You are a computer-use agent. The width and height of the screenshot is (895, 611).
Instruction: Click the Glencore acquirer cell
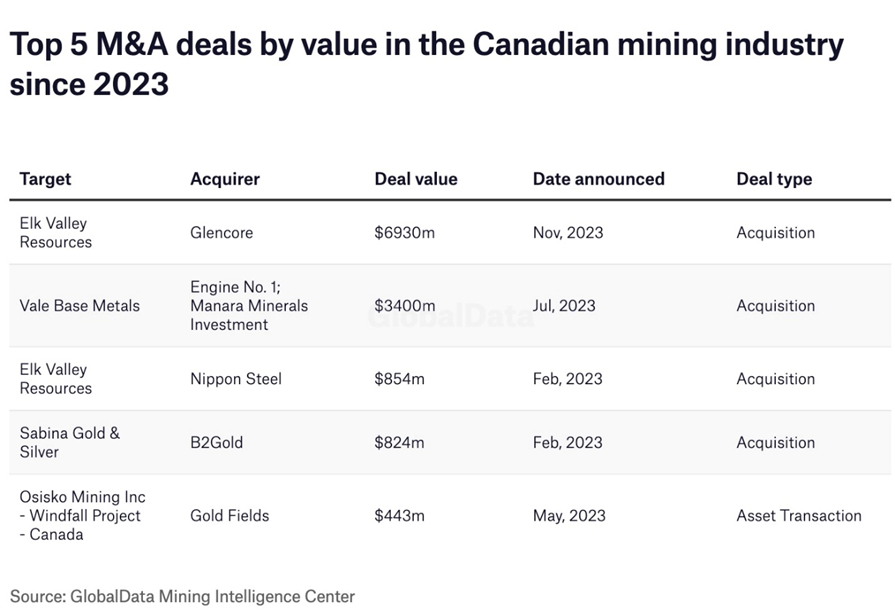click(221, 233)
